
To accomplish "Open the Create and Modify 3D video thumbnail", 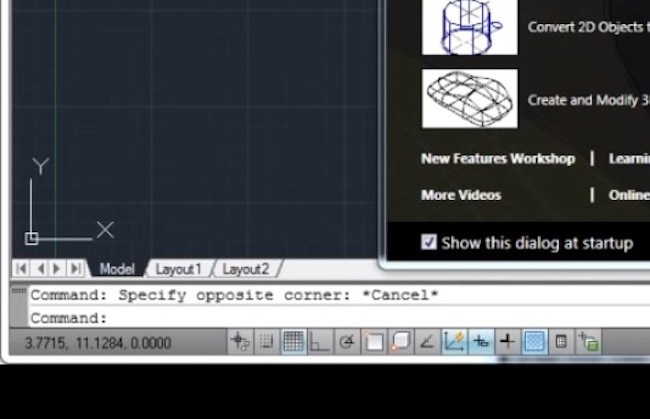I will (469, 98).
